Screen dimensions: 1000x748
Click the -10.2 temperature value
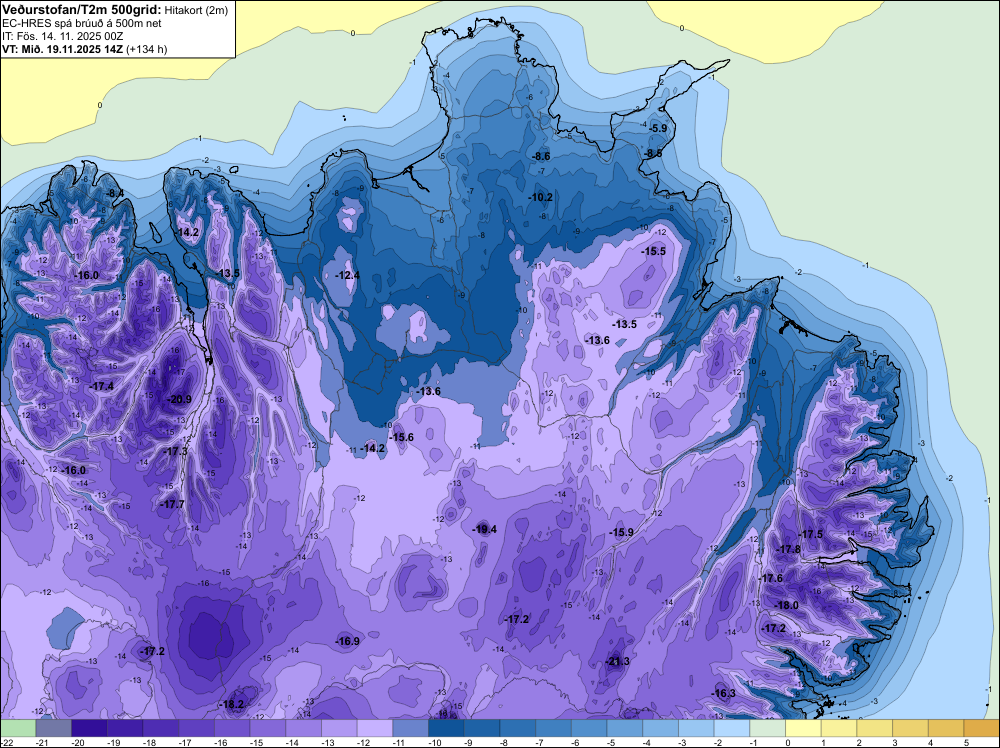(x=540, y=198)
